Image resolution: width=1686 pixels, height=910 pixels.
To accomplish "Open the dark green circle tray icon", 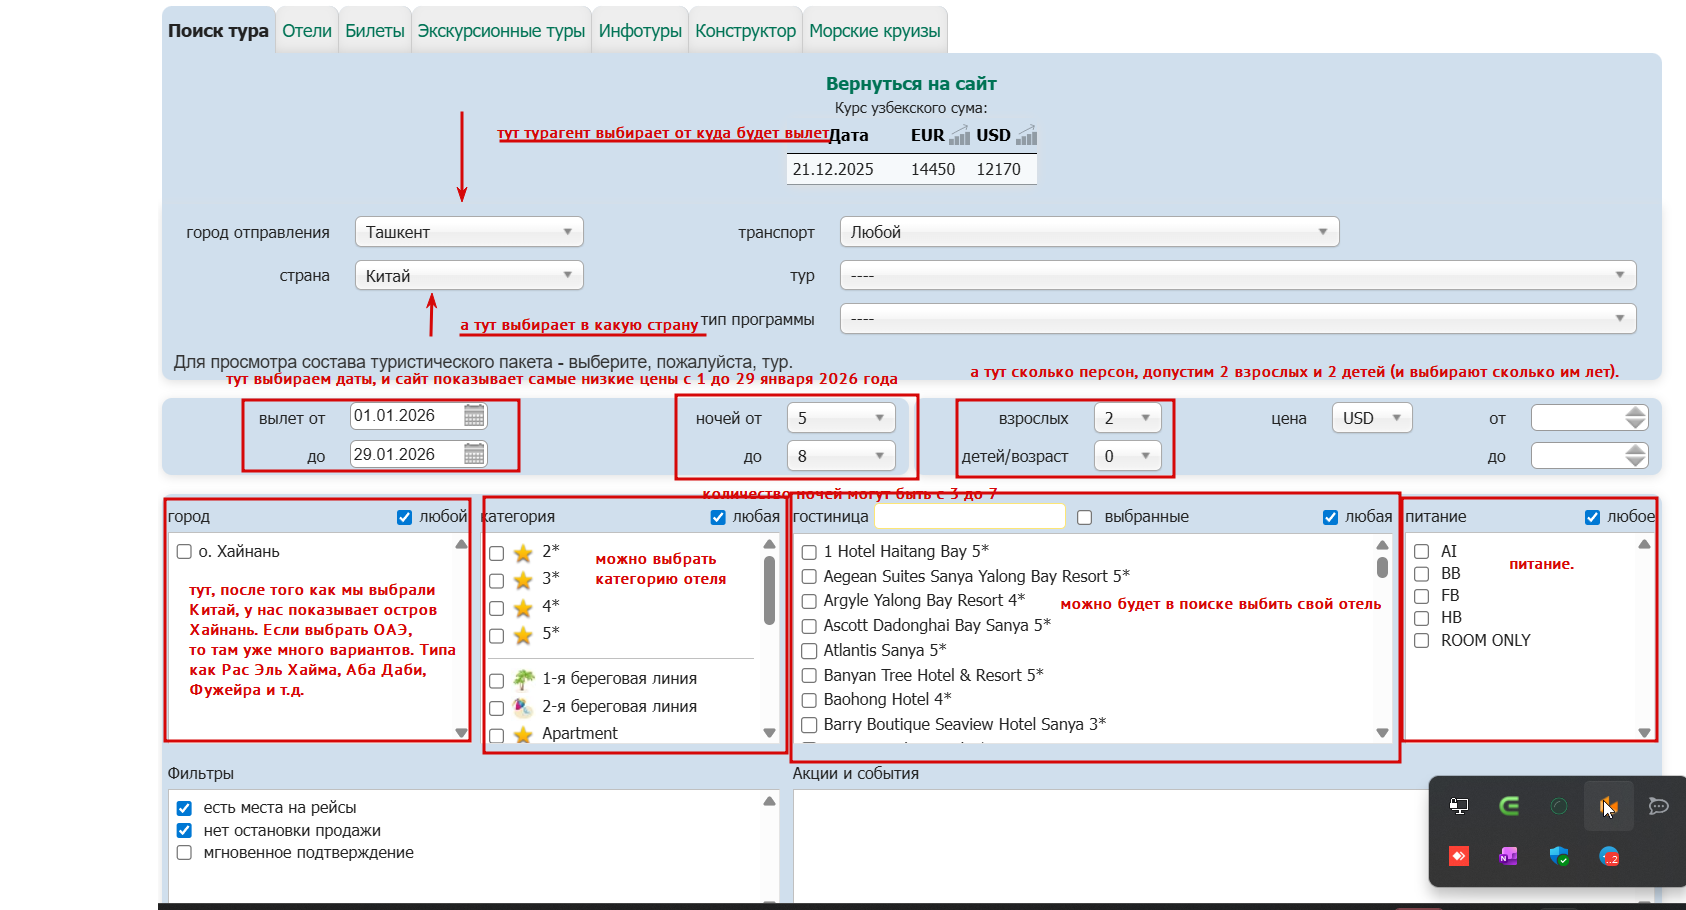I will pyautogui.click(x=1559, y=806).
